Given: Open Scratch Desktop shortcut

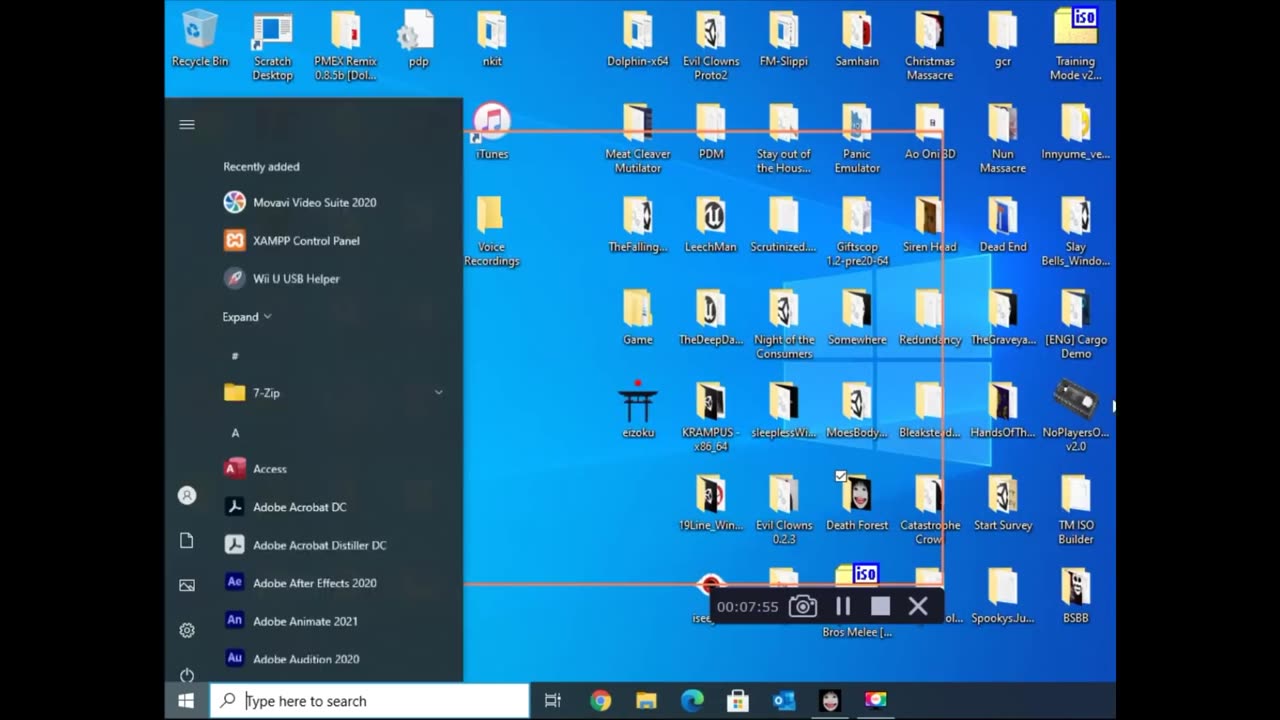Looking at the screenshot, I should 272,46.
